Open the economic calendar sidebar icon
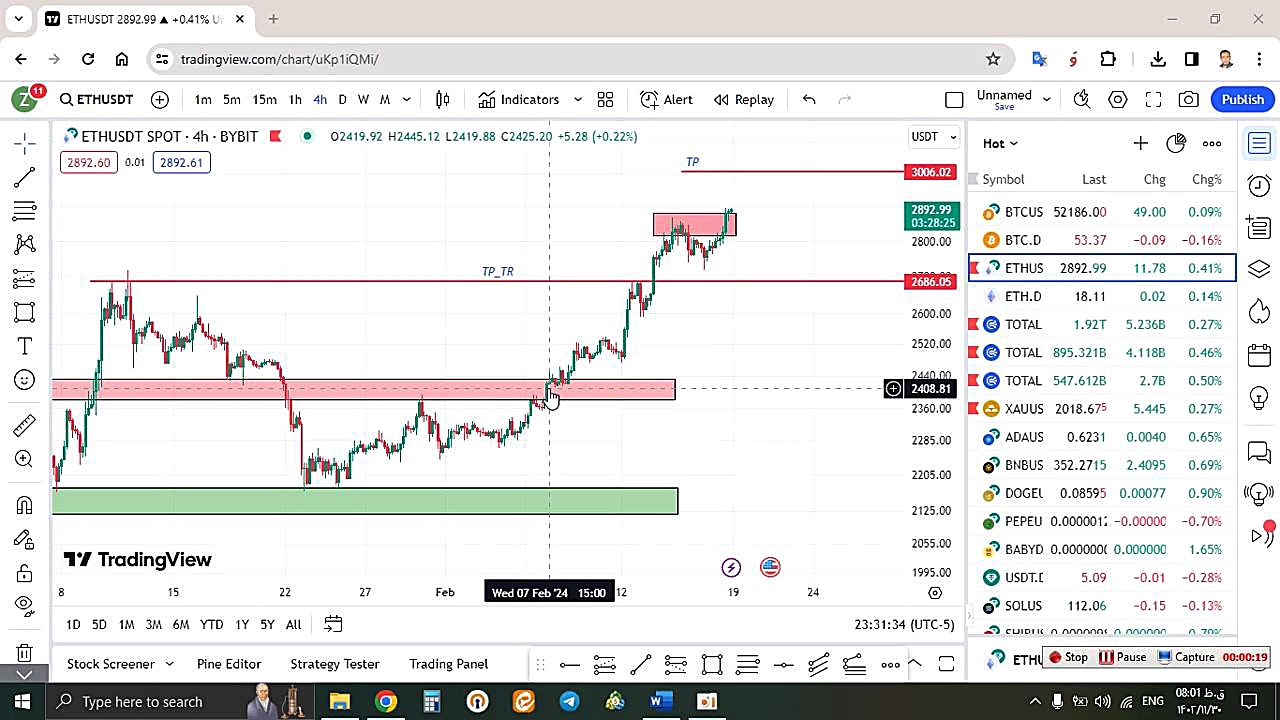 click(x=1259, y=355)
